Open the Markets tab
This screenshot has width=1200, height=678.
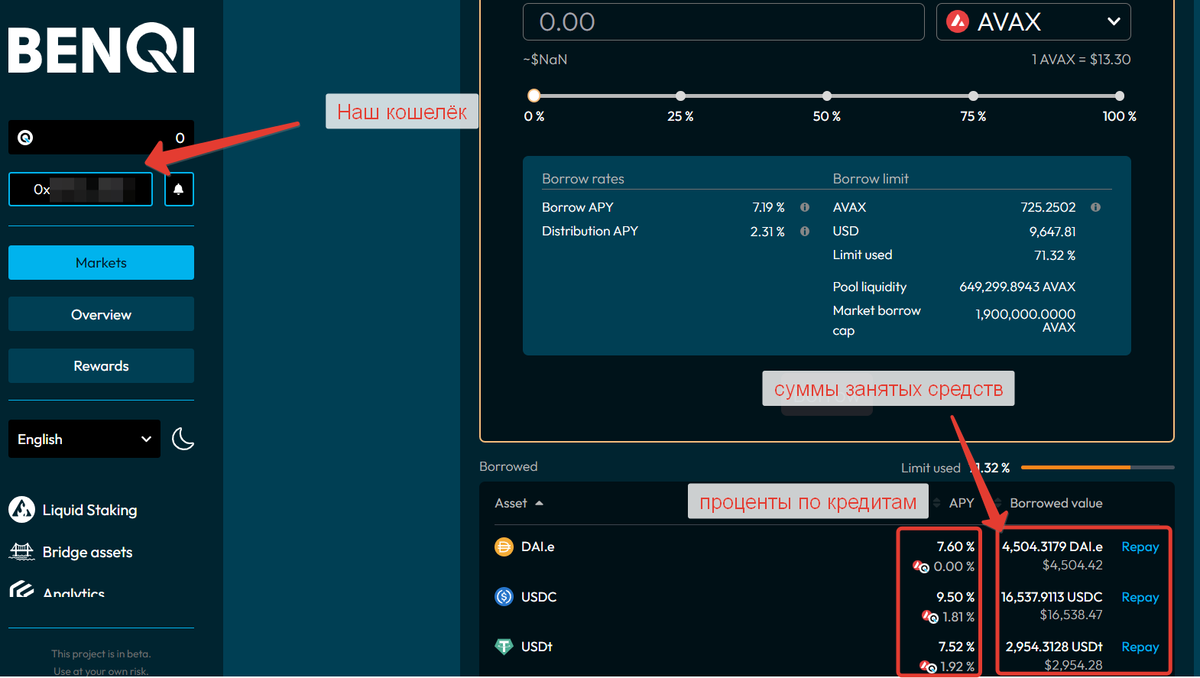[101, 262]
